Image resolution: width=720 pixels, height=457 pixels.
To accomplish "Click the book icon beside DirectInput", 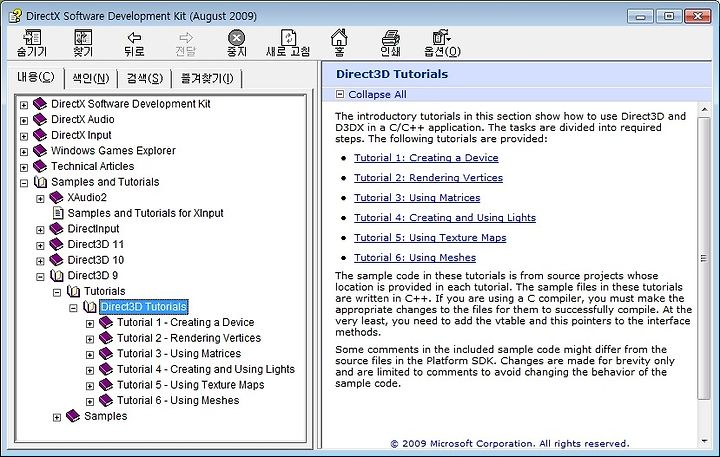I will 56,229.
